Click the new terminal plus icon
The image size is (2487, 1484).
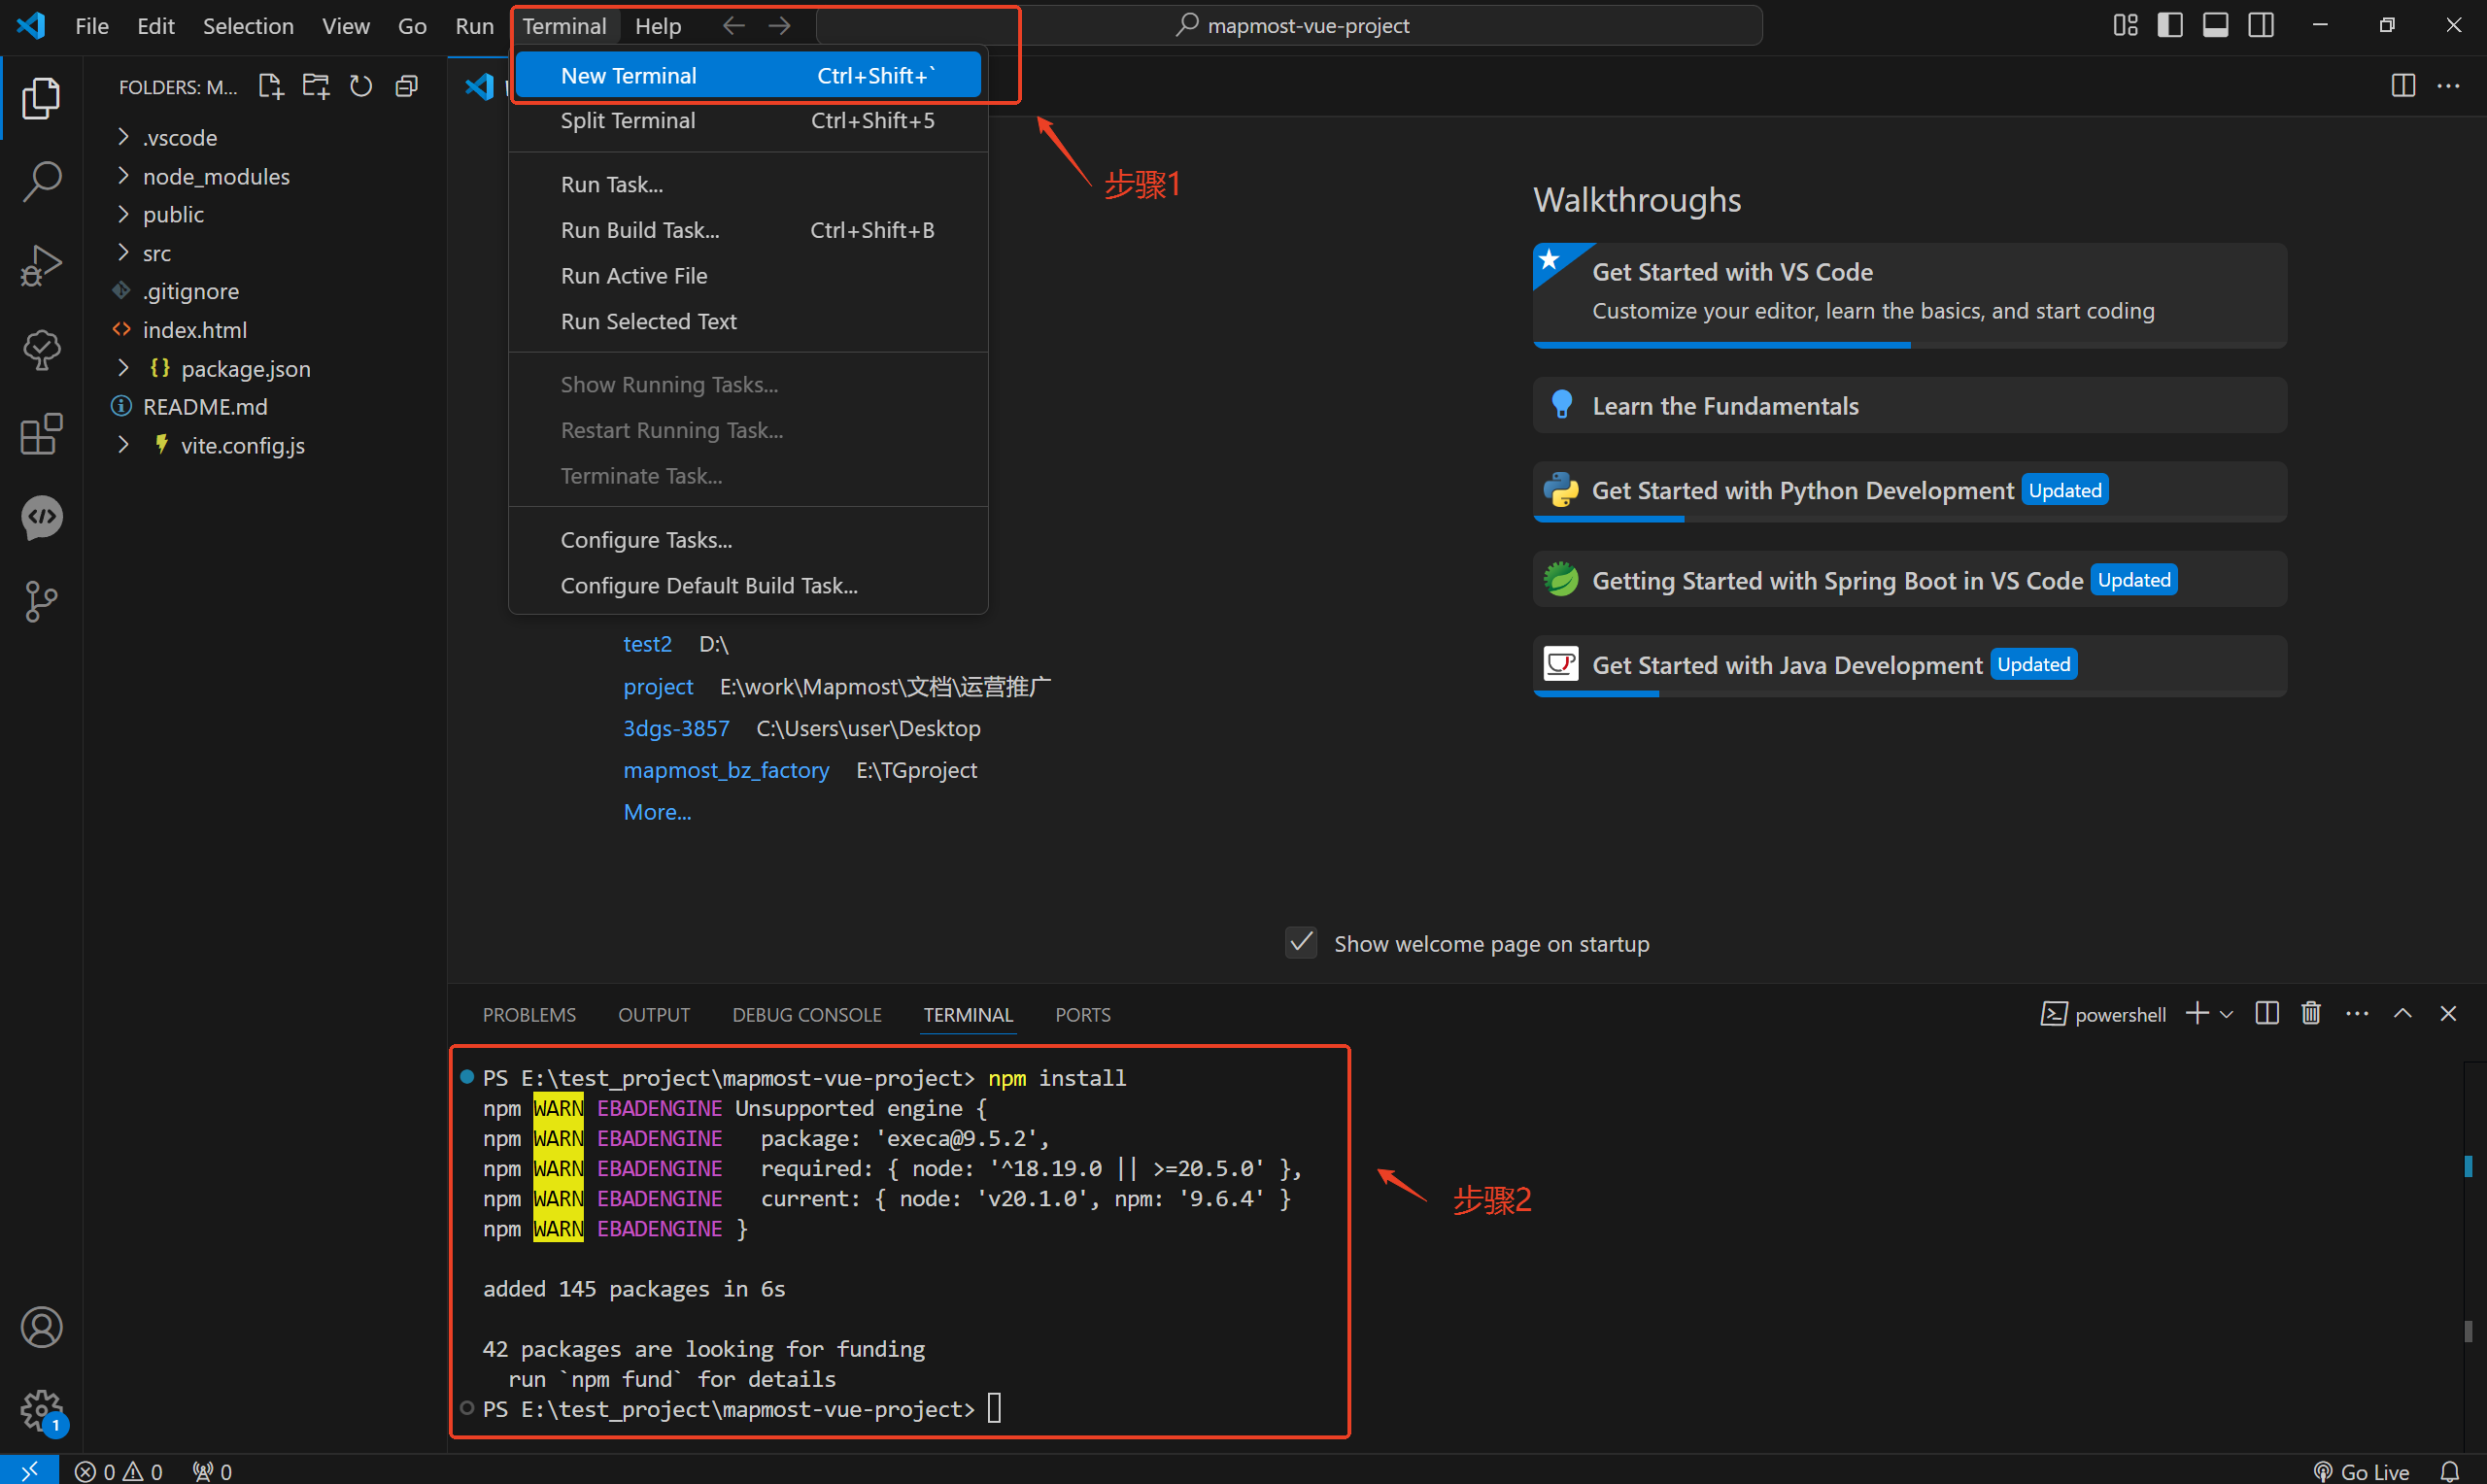2197,1013
